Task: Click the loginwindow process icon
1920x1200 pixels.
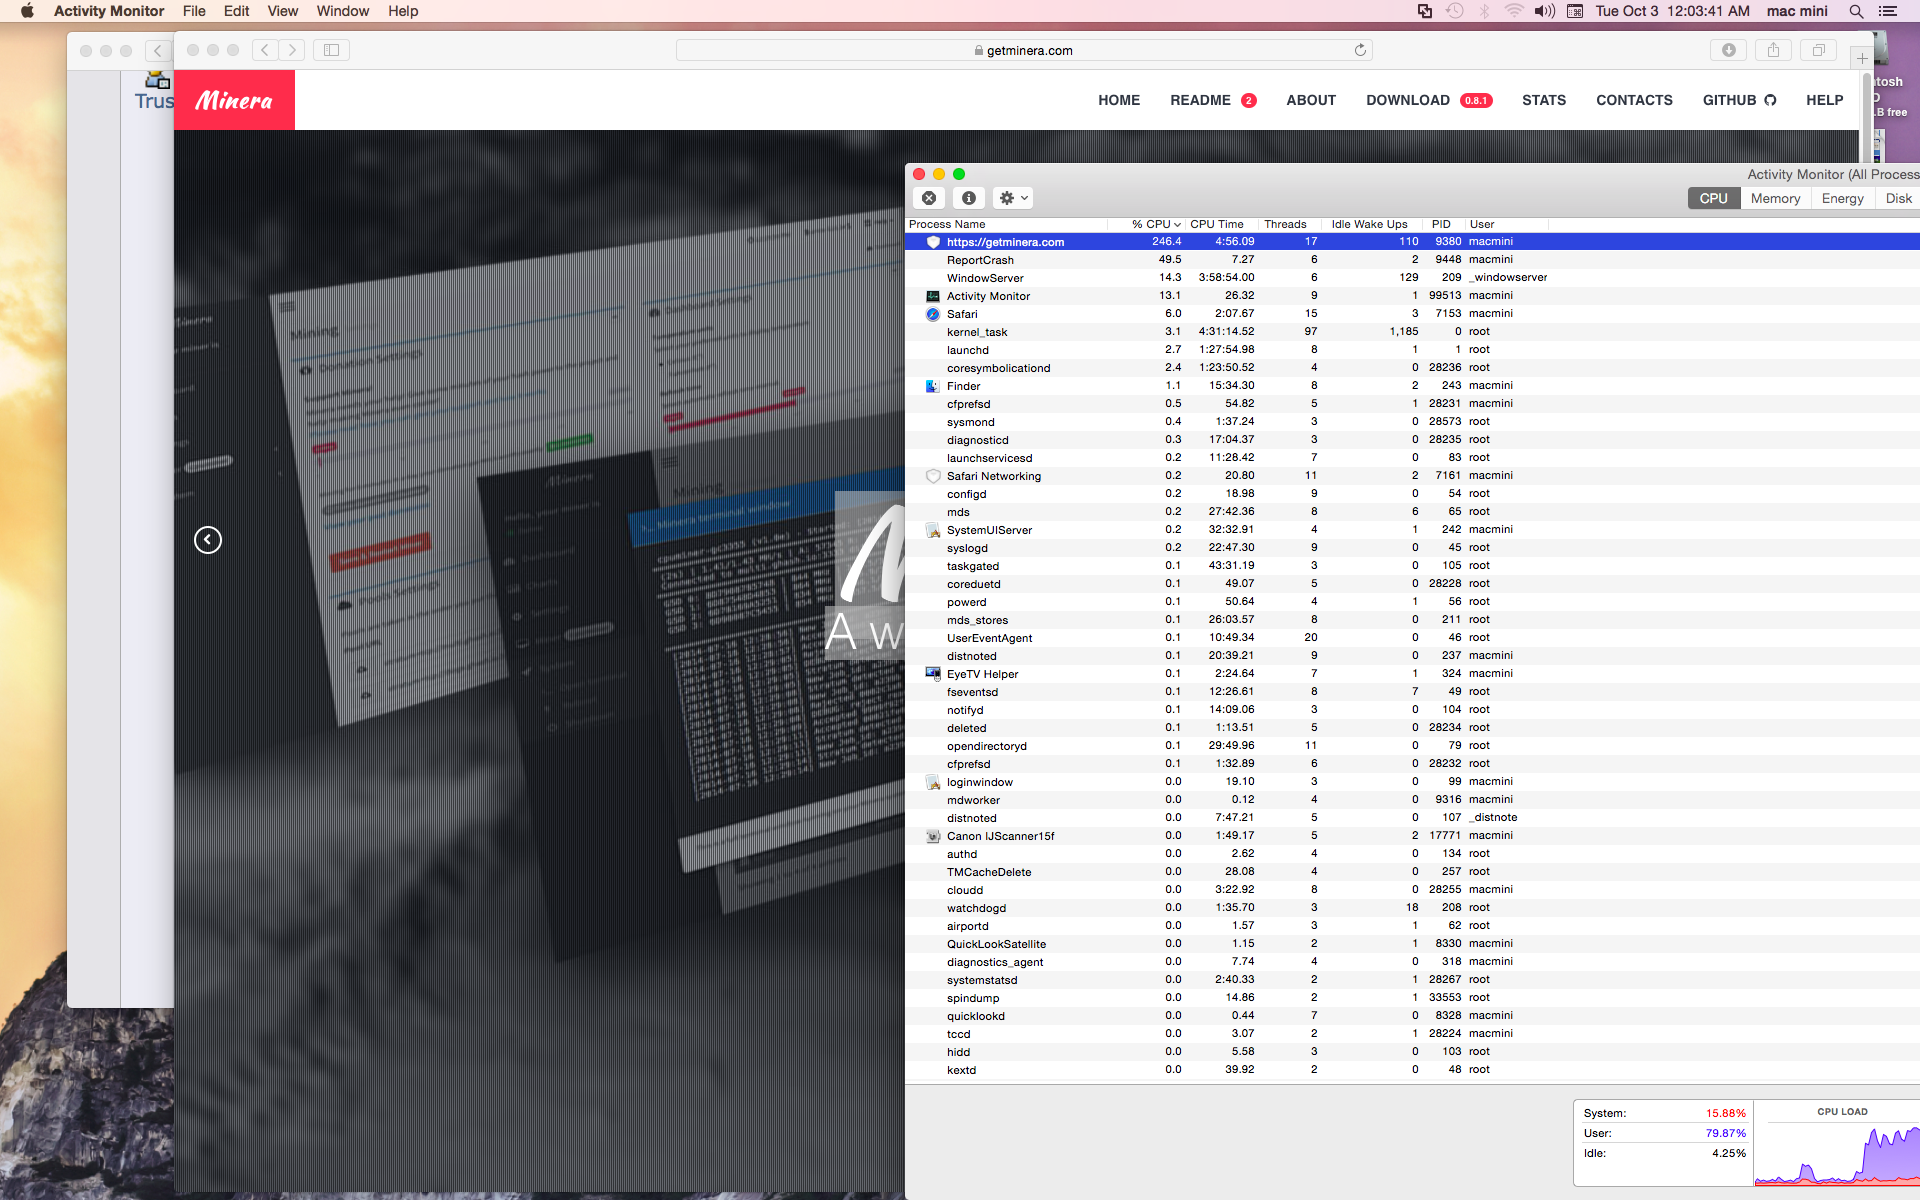Action: 933,782
